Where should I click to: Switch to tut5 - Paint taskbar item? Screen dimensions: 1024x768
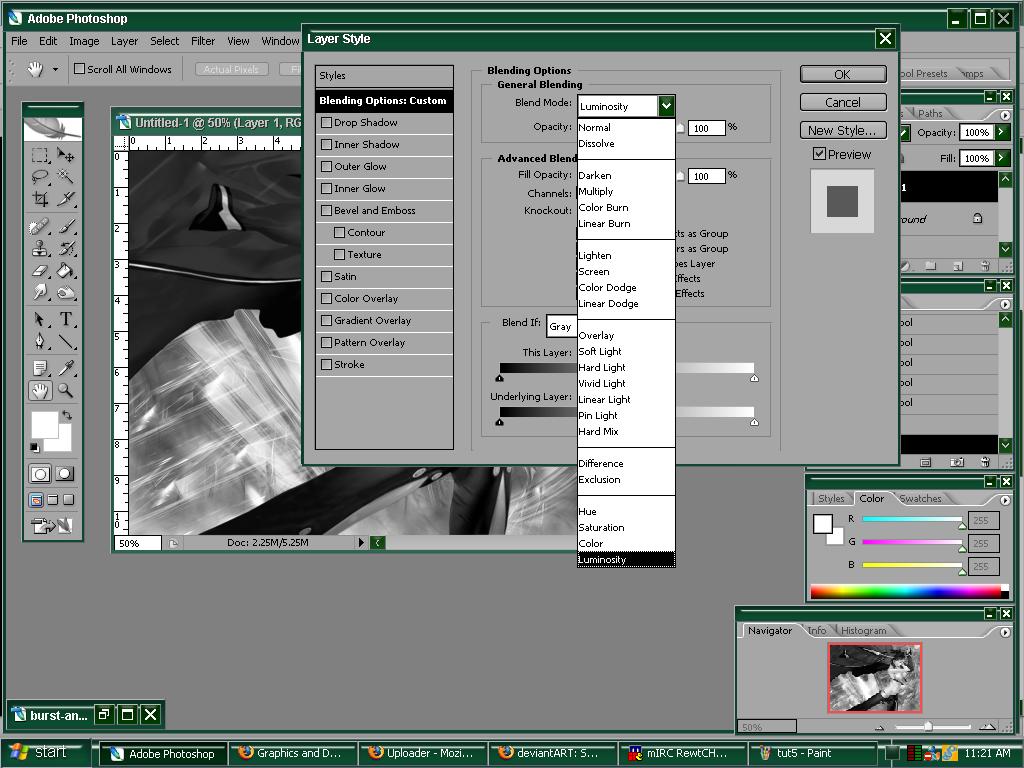coord(811,753)
